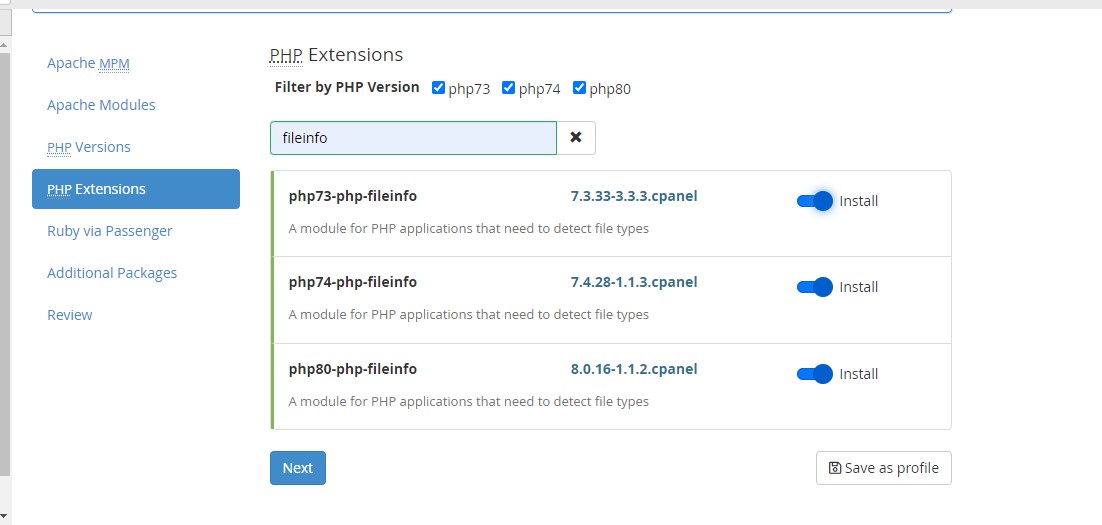Open the Additional Packages section
The height and width of the screenshot is (525, 1102).
[x=112, y=273]
